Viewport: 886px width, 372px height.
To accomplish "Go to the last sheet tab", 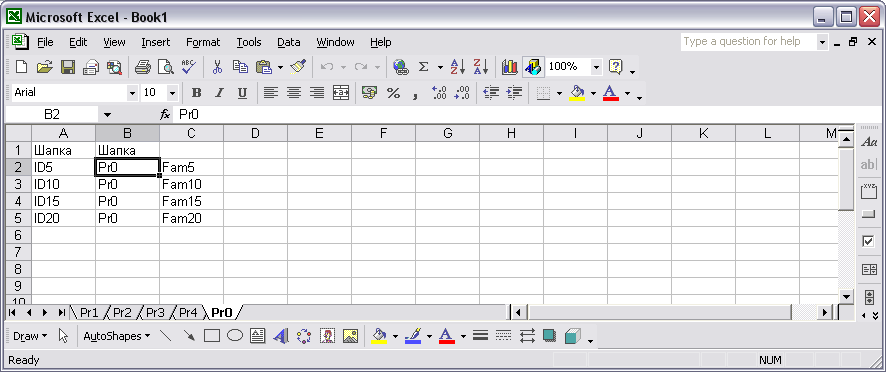I will (62, 312).
